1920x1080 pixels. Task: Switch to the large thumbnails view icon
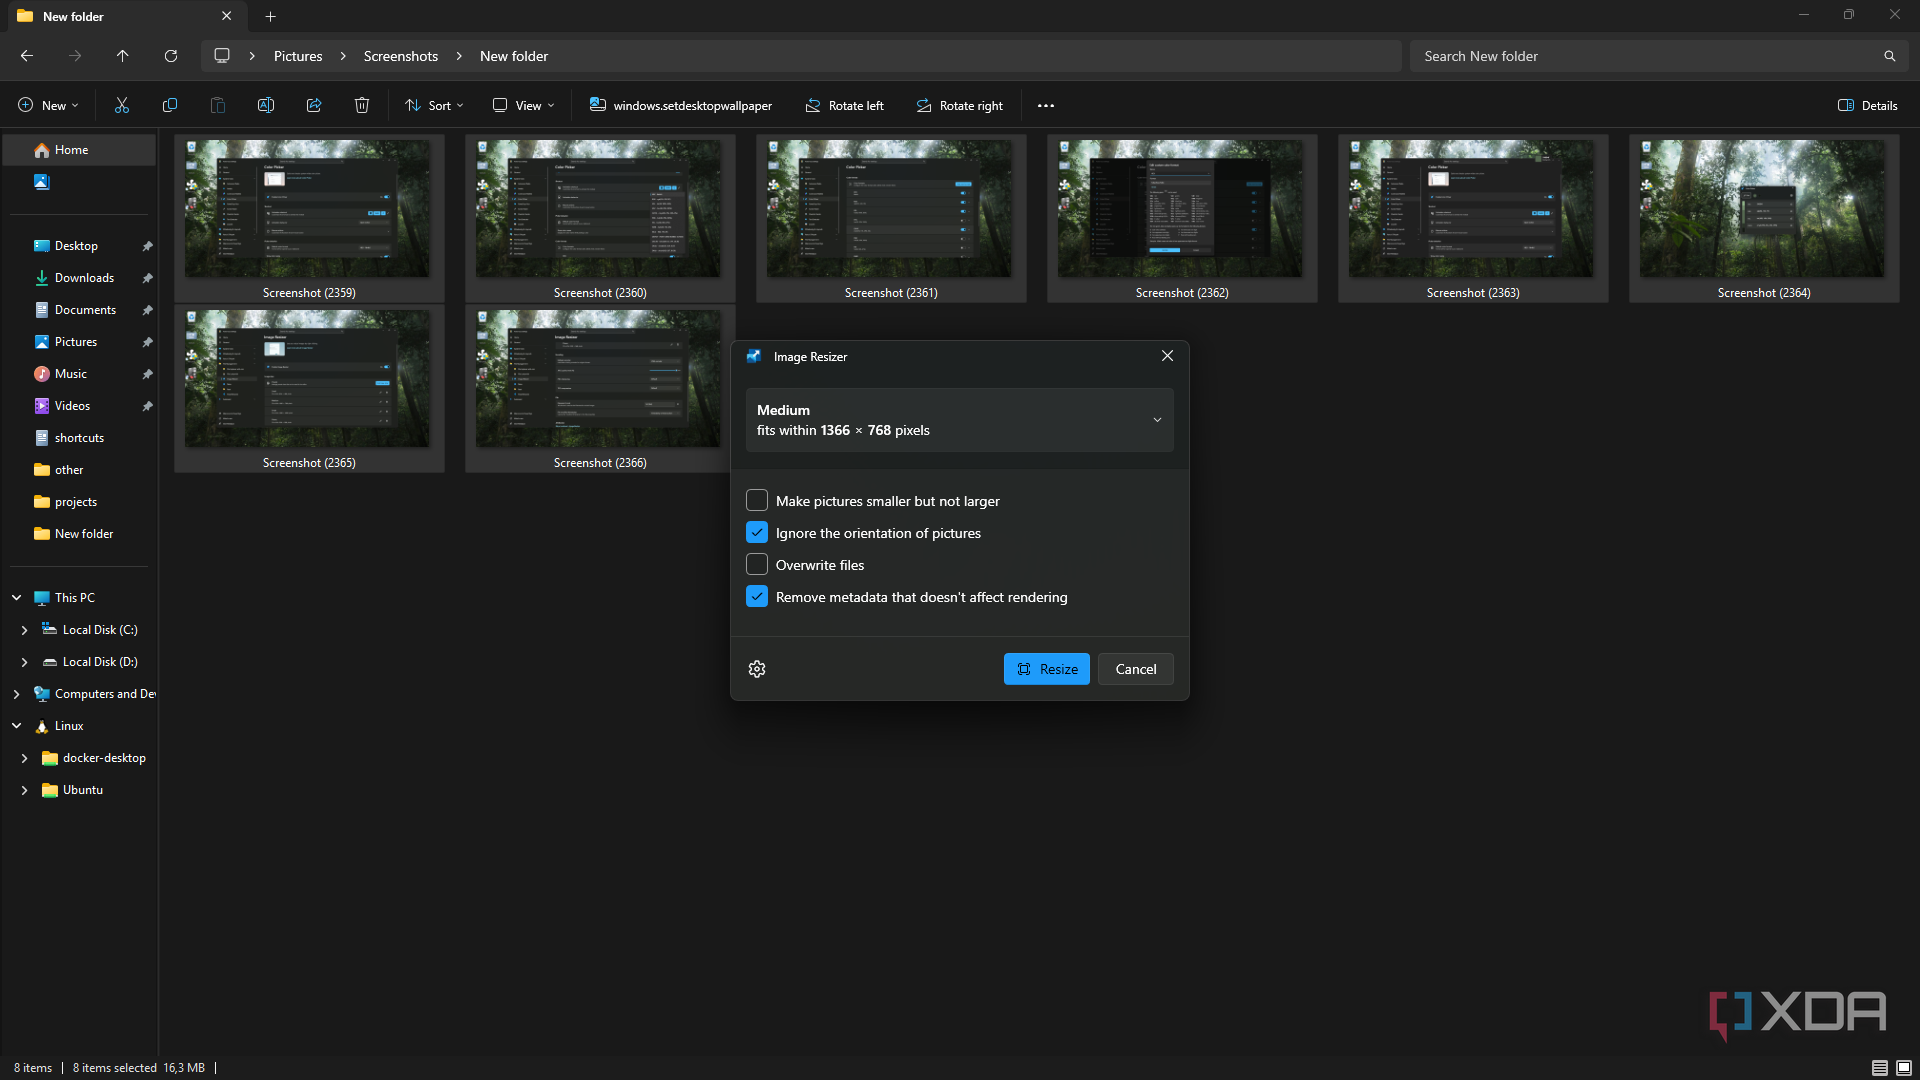click(1904, 1068)
